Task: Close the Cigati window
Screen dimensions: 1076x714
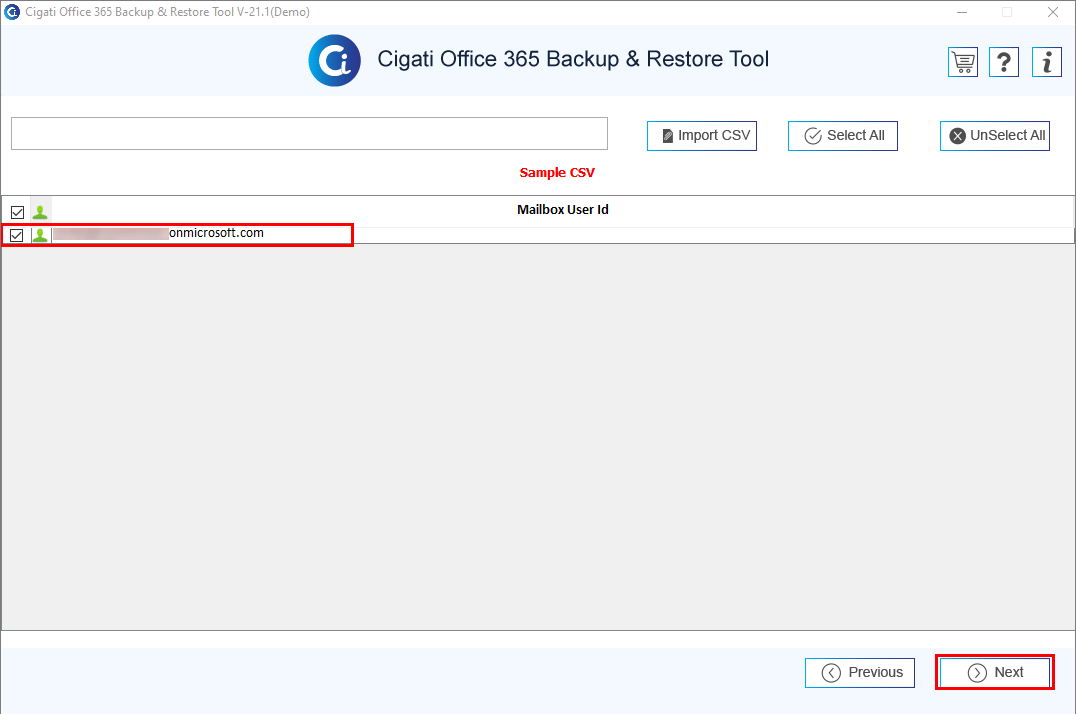Action: 1053,12
